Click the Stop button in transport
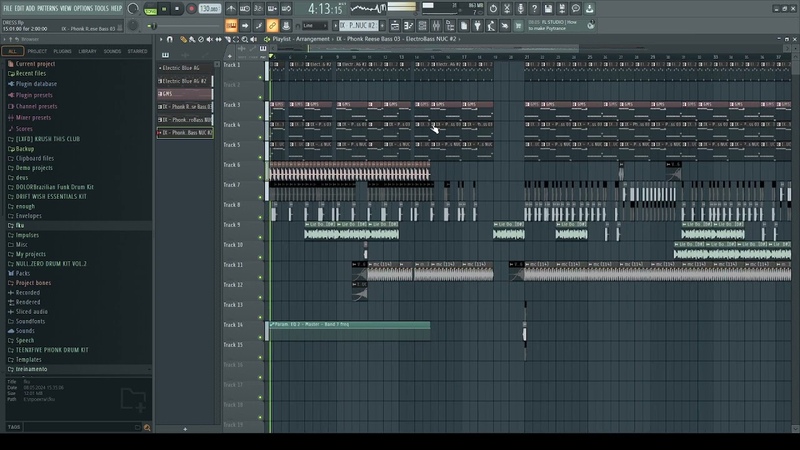Viewport: 800px width, 450px height. (x=177, y=9)
